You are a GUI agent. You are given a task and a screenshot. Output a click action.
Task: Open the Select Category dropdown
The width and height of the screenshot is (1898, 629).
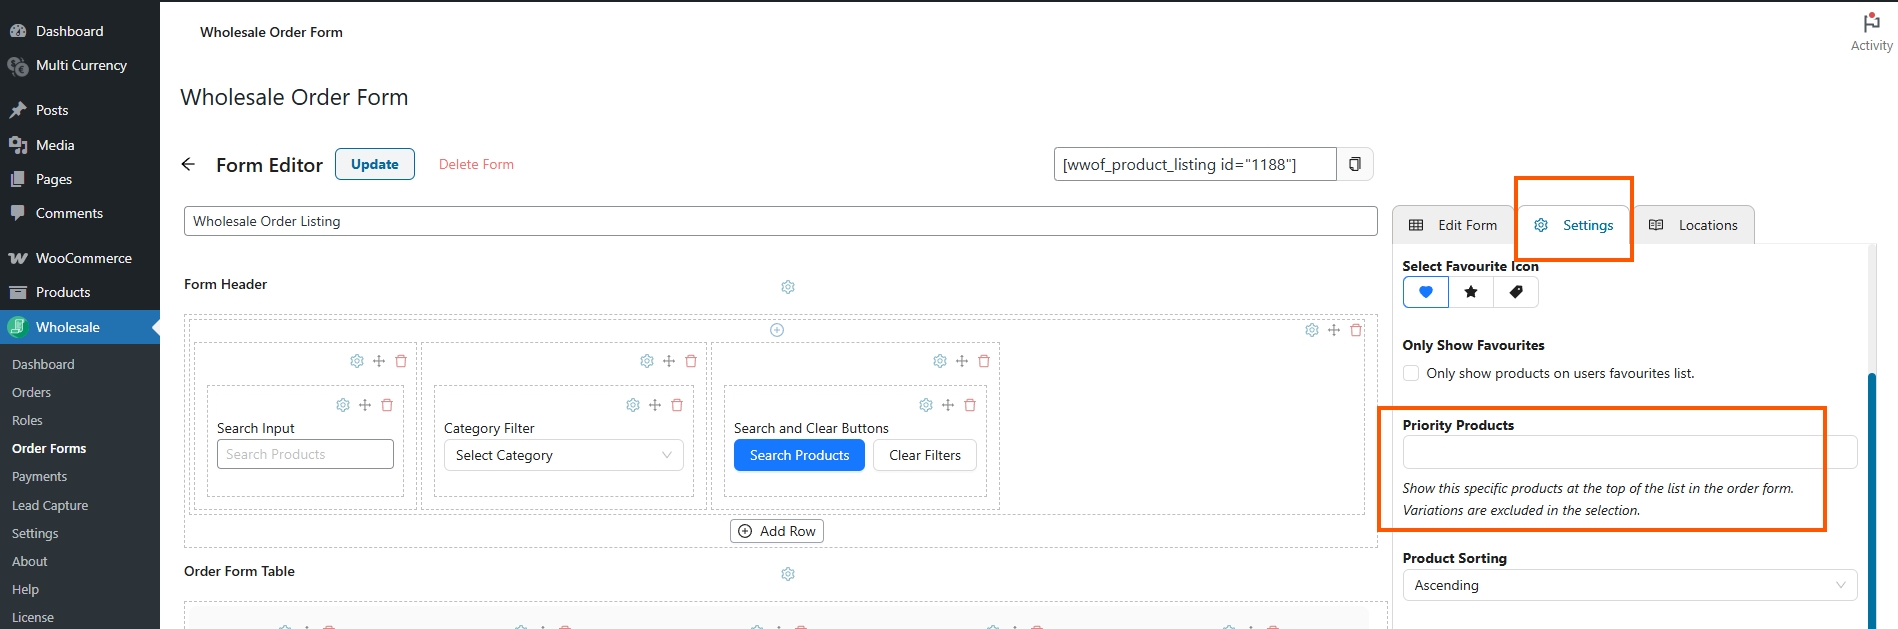pos(564,455)
